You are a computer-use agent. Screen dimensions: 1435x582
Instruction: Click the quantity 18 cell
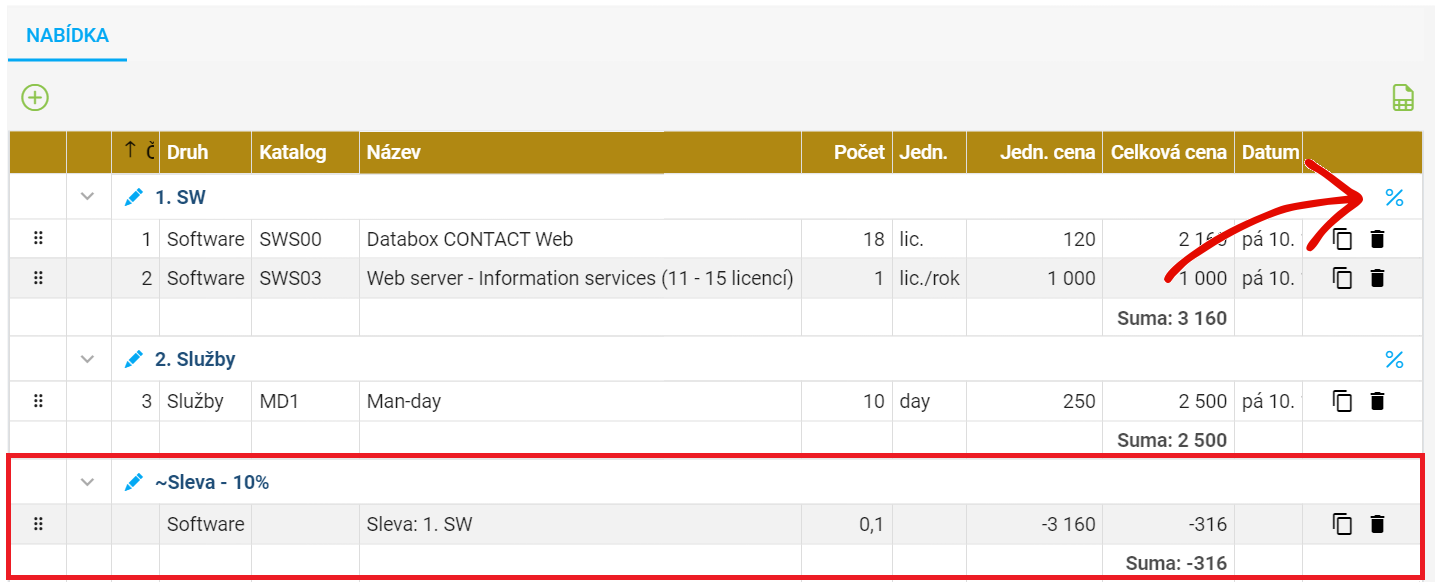847,239
